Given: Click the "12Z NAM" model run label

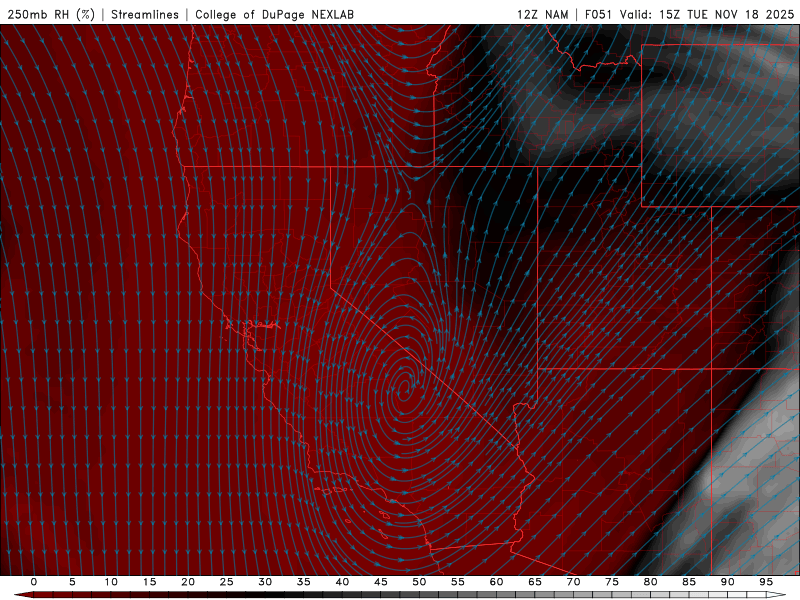Looking at the screenshot, I should click(542, 14).
